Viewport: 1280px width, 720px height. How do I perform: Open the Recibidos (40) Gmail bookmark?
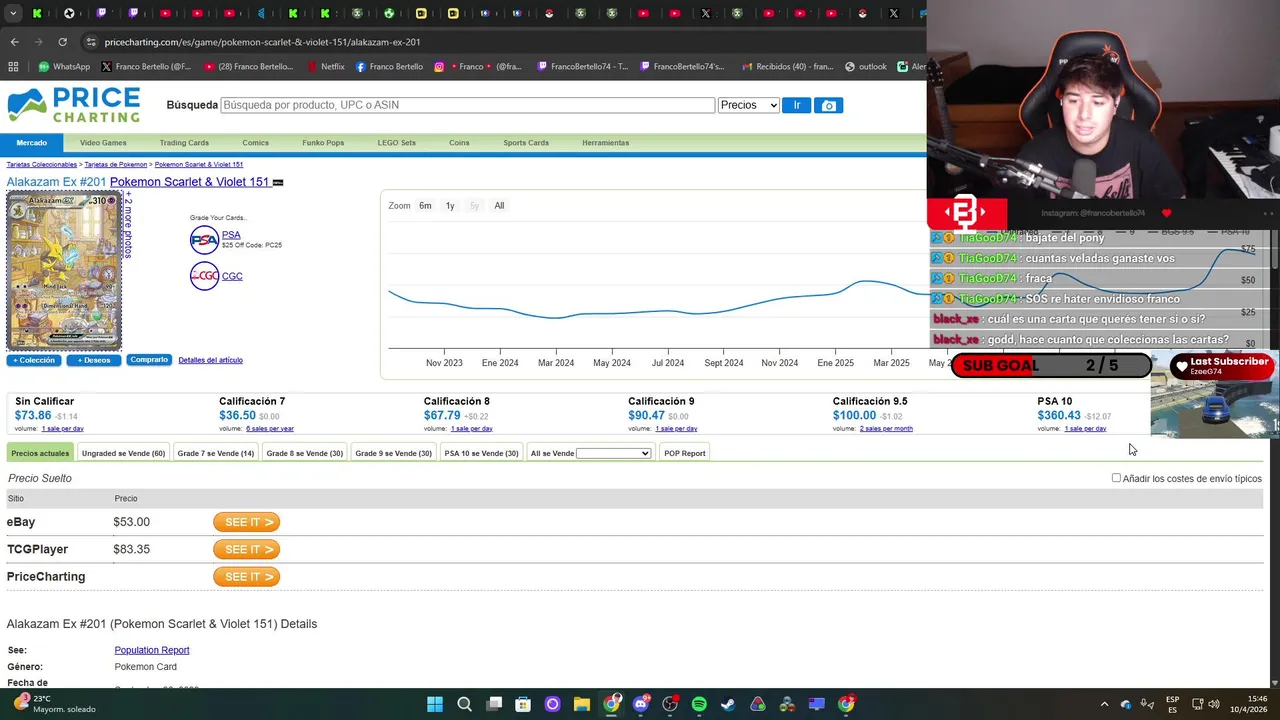[x=786, y=67]
